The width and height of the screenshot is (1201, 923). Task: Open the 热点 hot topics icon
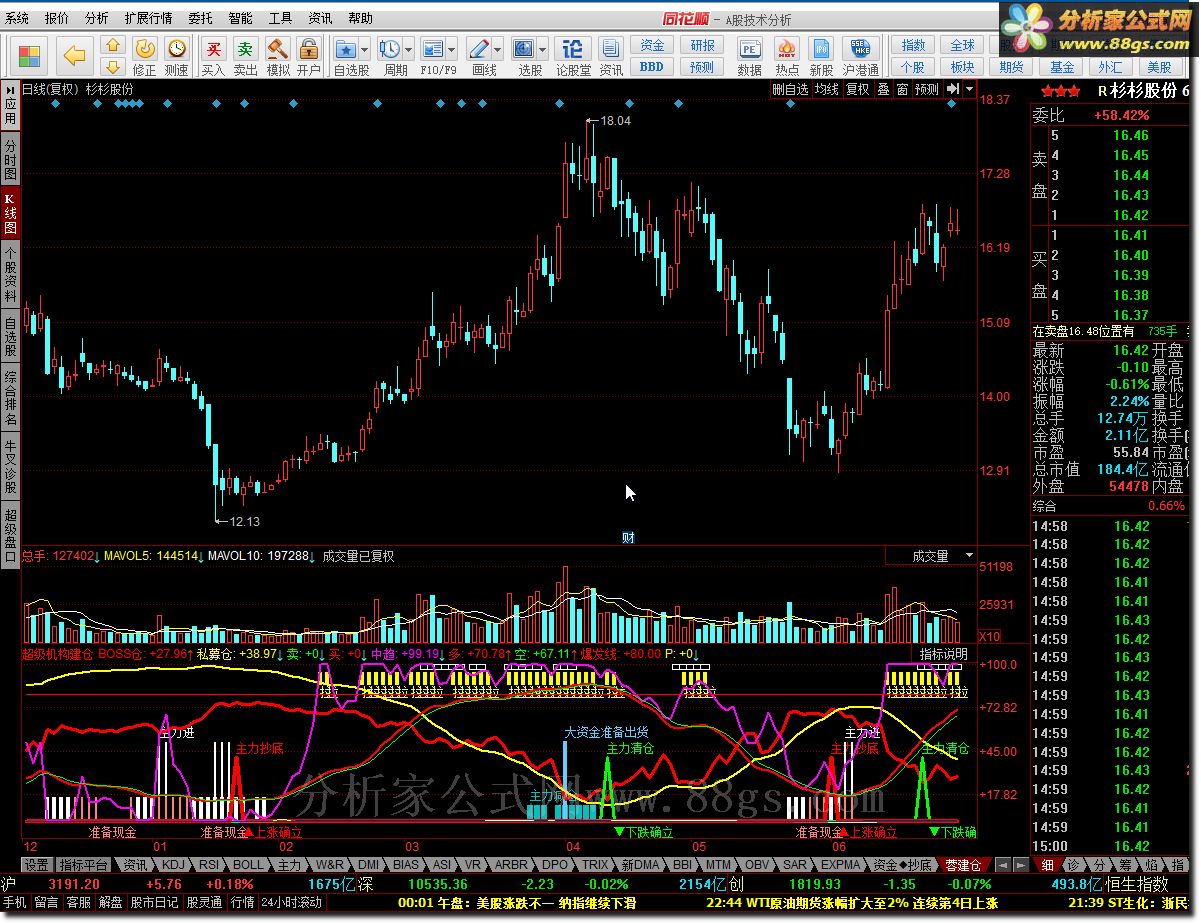tap(787, 56)
